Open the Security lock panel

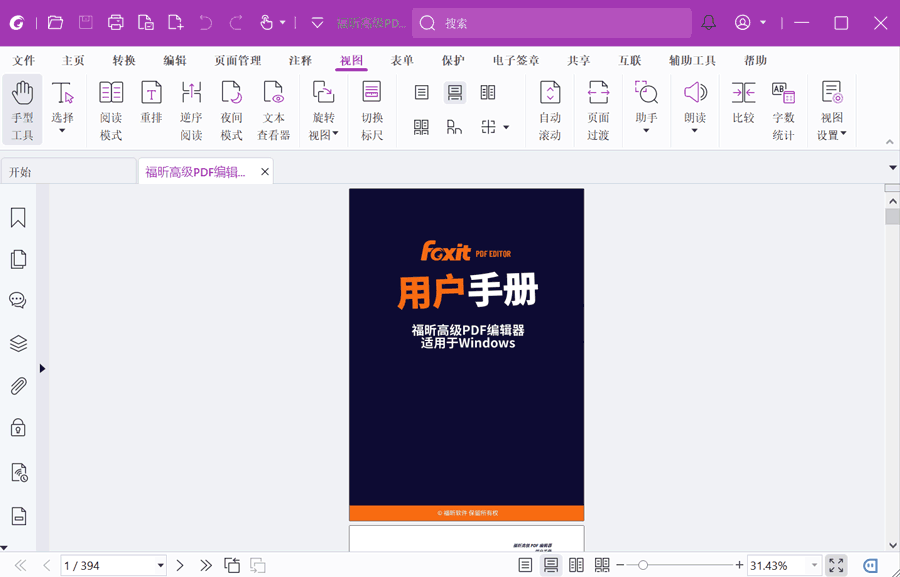(x=18, y=428)
